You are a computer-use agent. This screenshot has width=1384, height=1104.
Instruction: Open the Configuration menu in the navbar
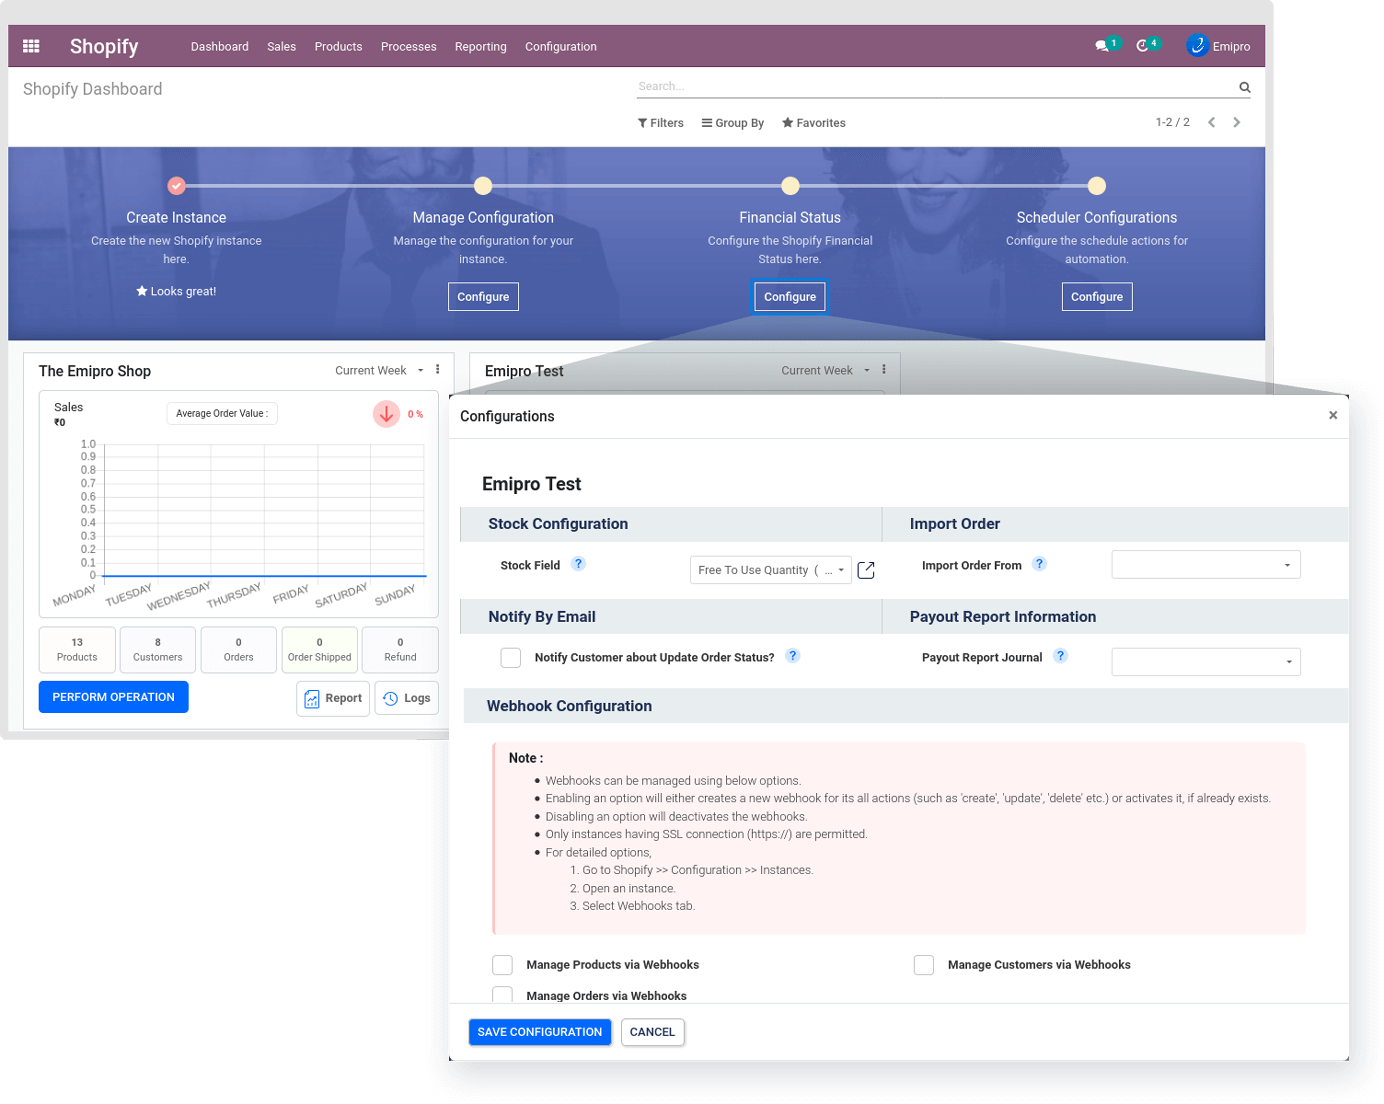(x=560, y=47)
